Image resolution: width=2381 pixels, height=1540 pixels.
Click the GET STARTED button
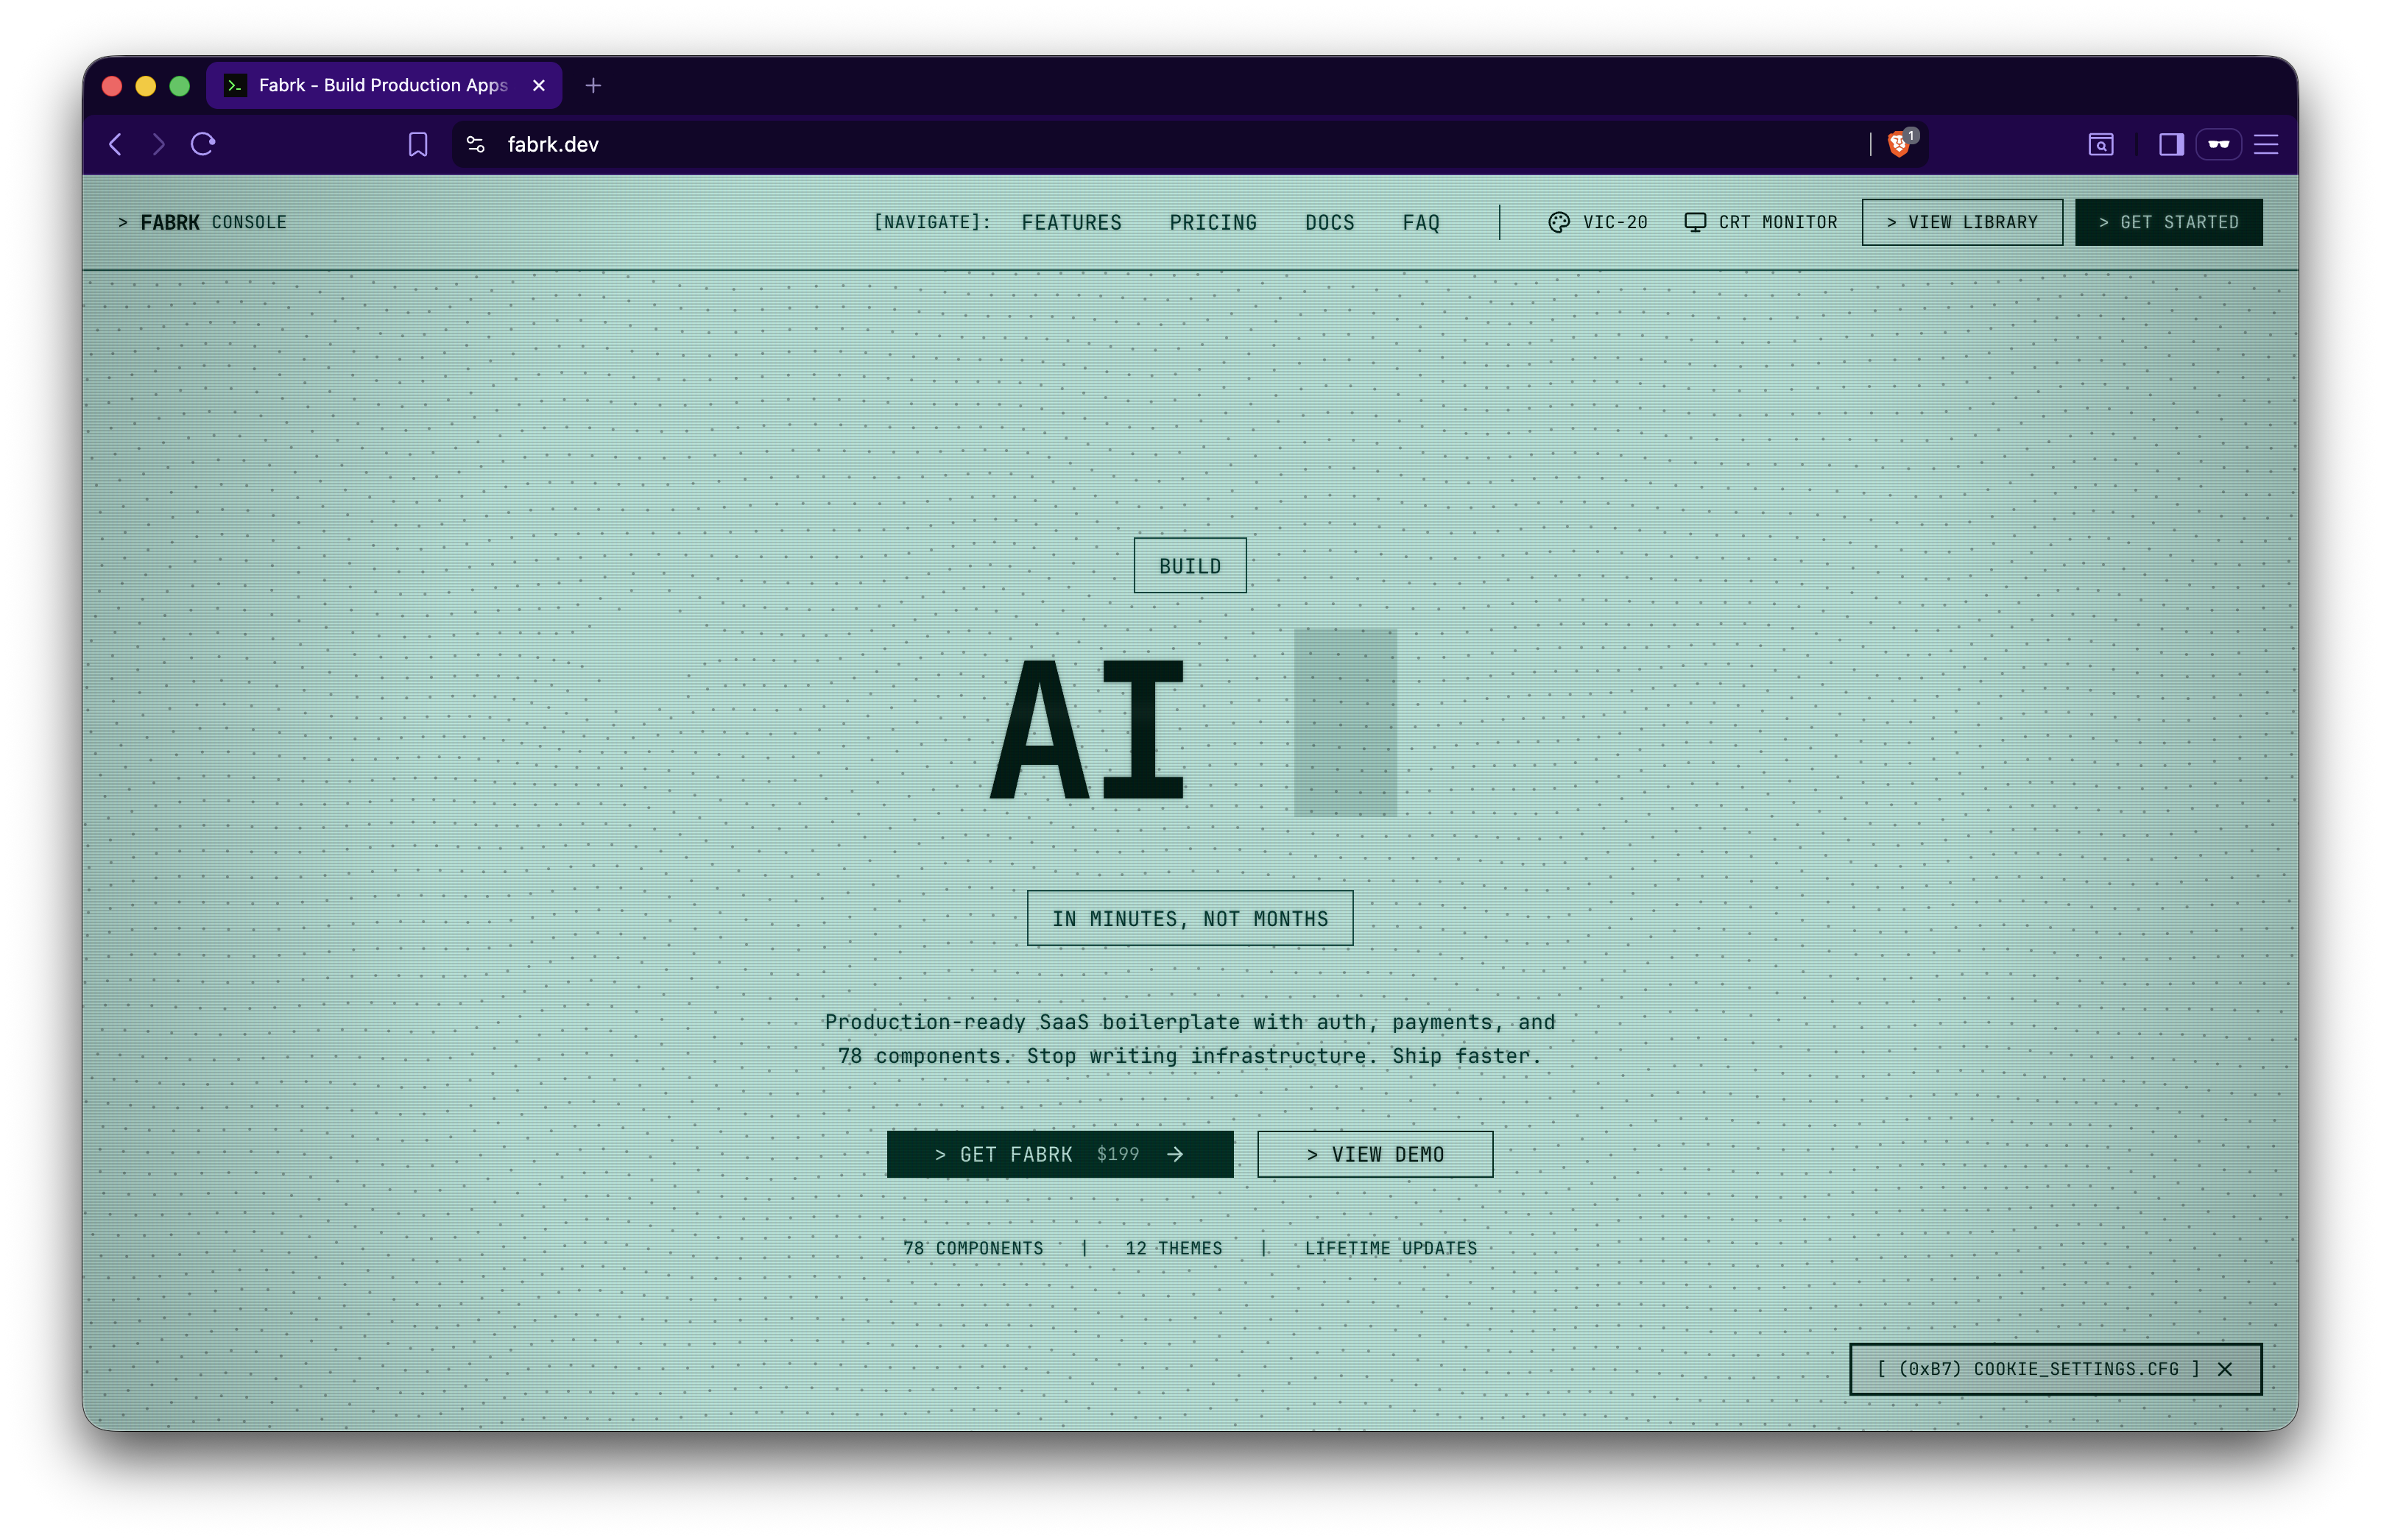coord(2168,221)
